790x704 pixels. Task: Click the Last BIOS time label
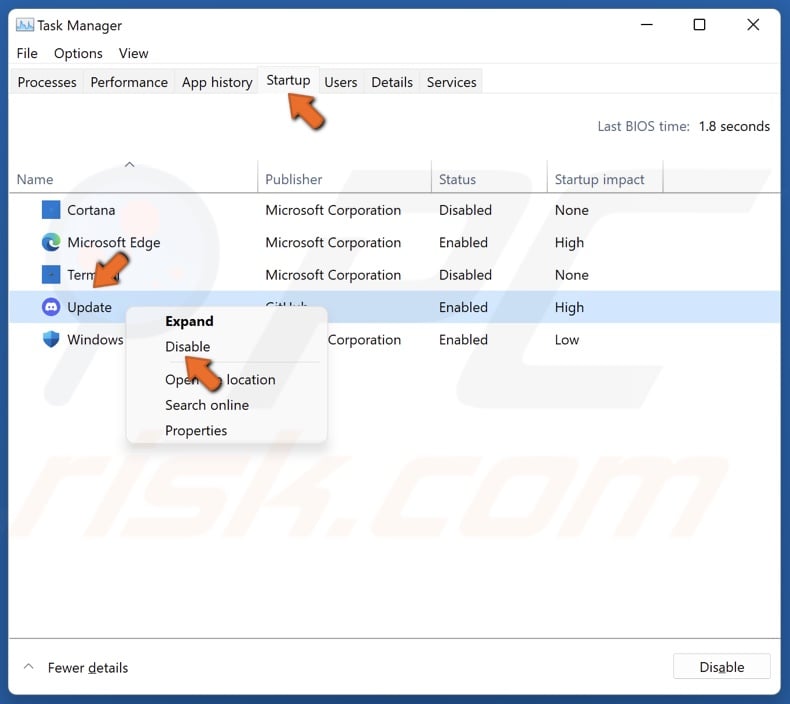(x=643, y=126)
